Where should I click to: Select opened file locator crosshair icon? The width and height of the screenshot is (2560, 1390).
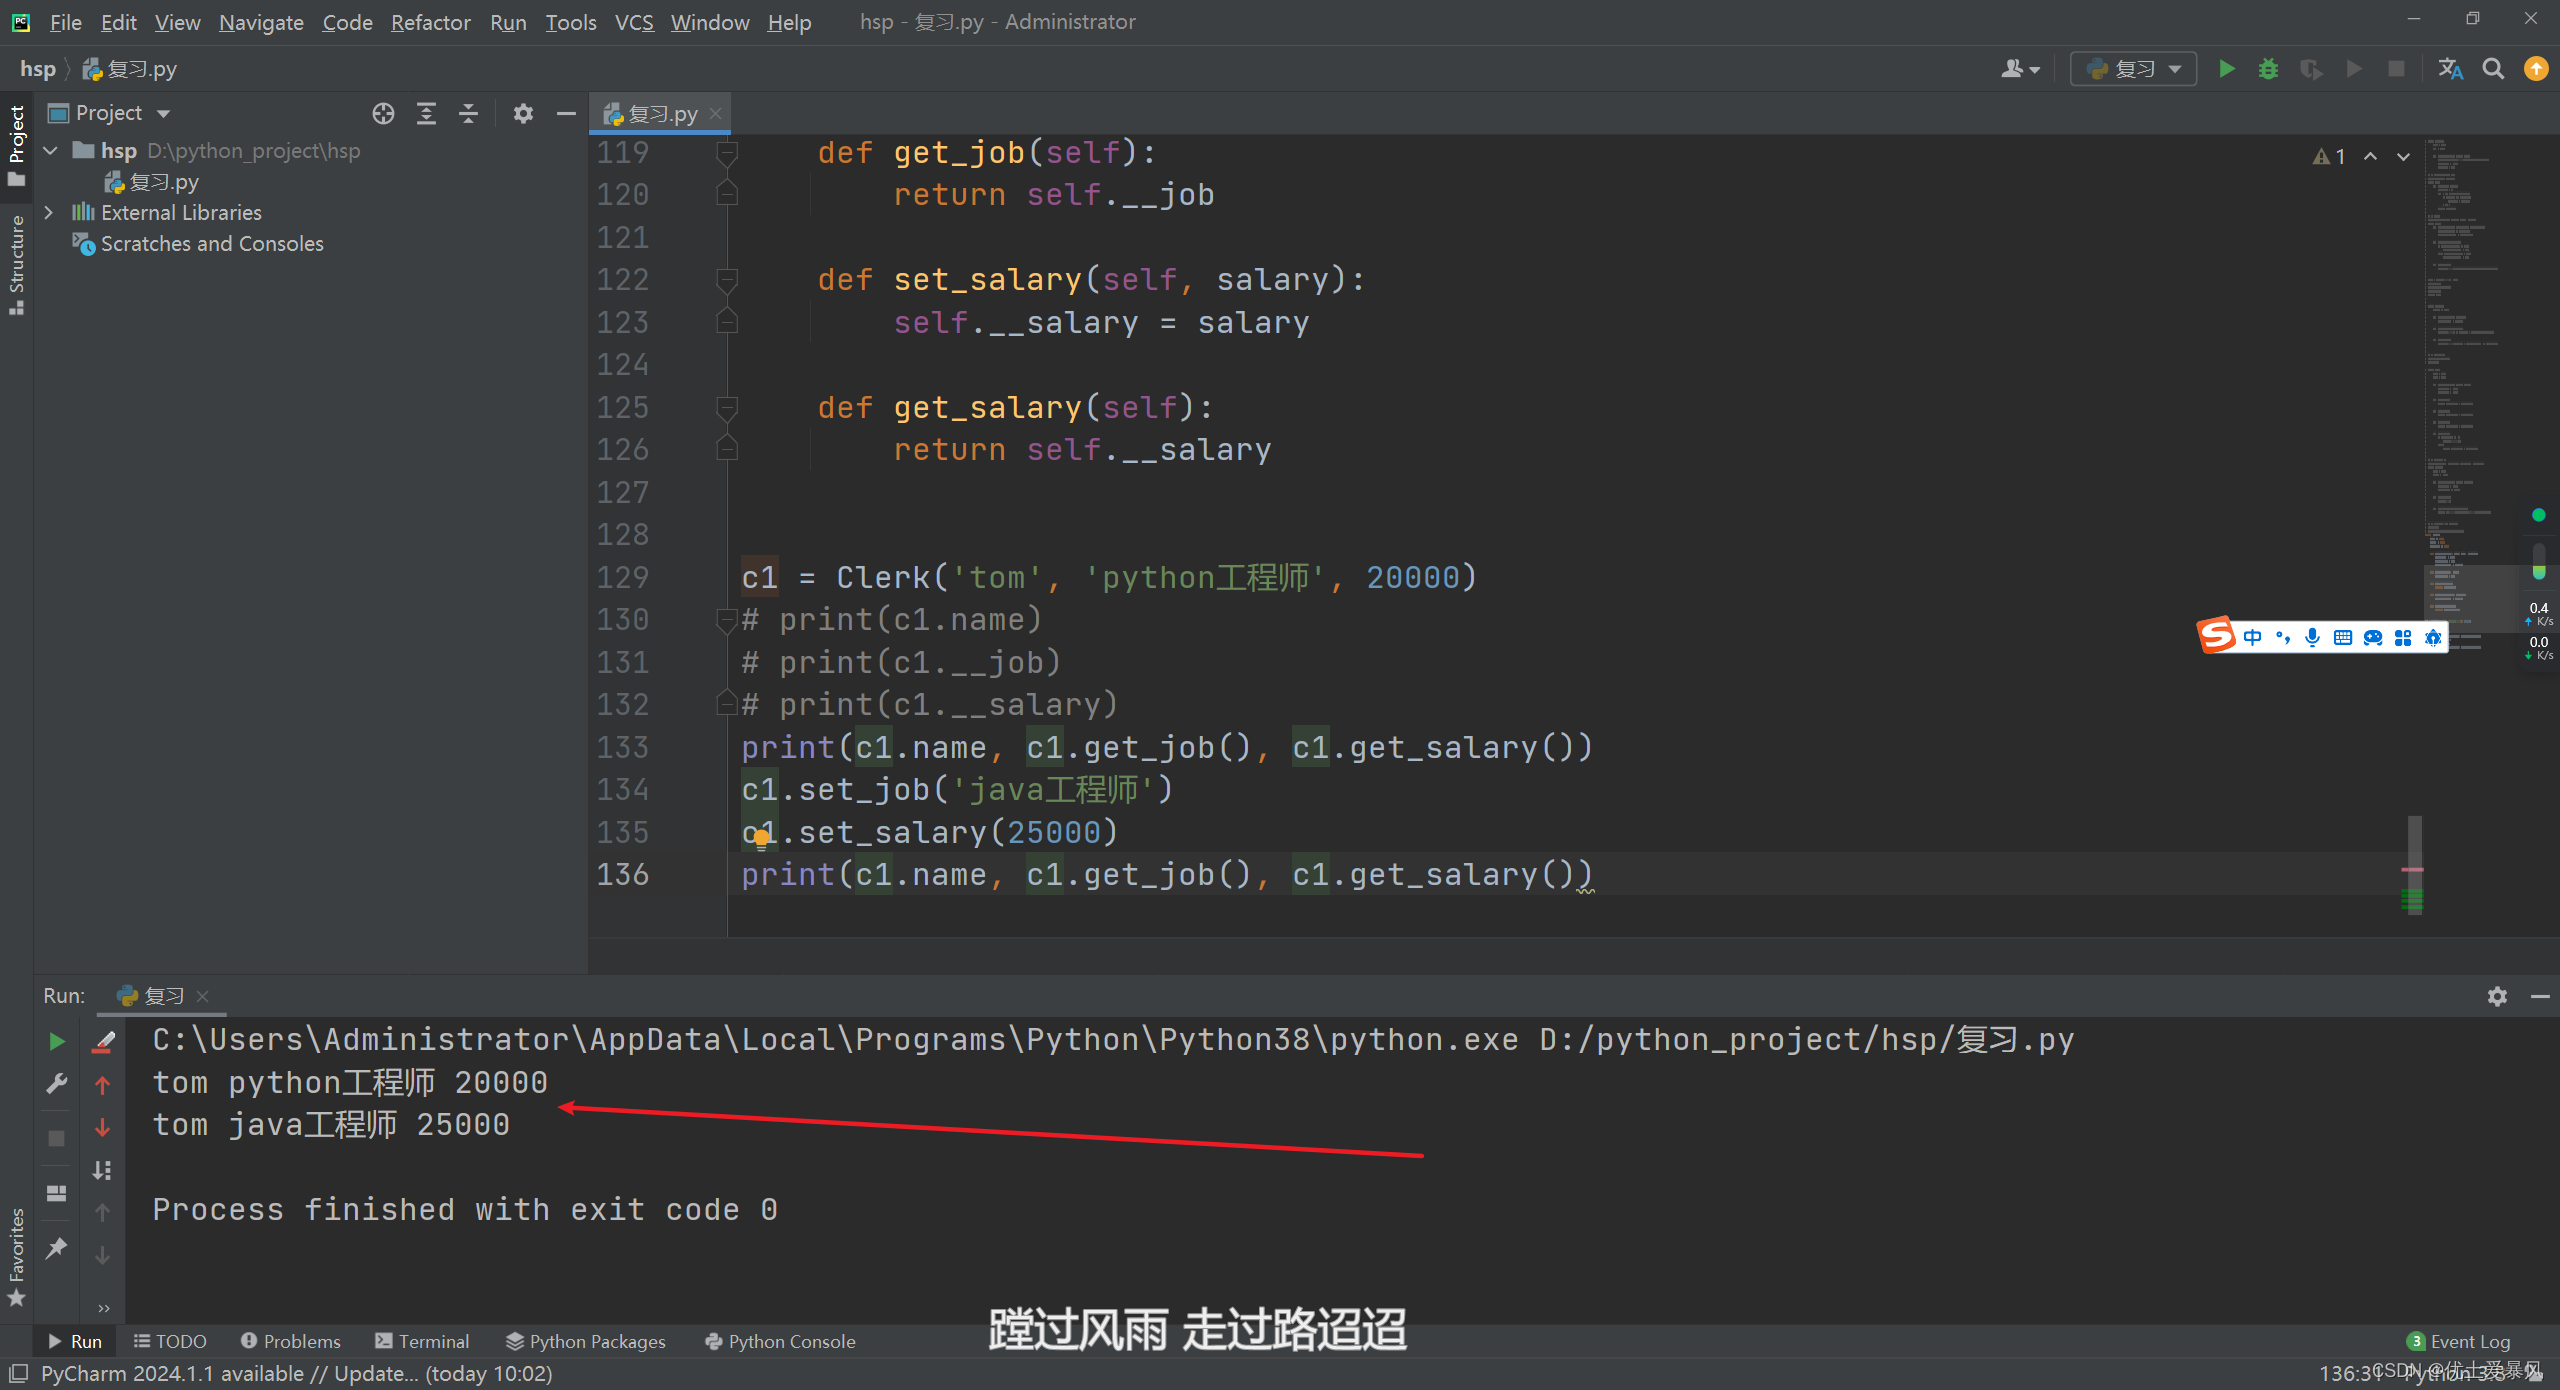(x=383, y=114)
